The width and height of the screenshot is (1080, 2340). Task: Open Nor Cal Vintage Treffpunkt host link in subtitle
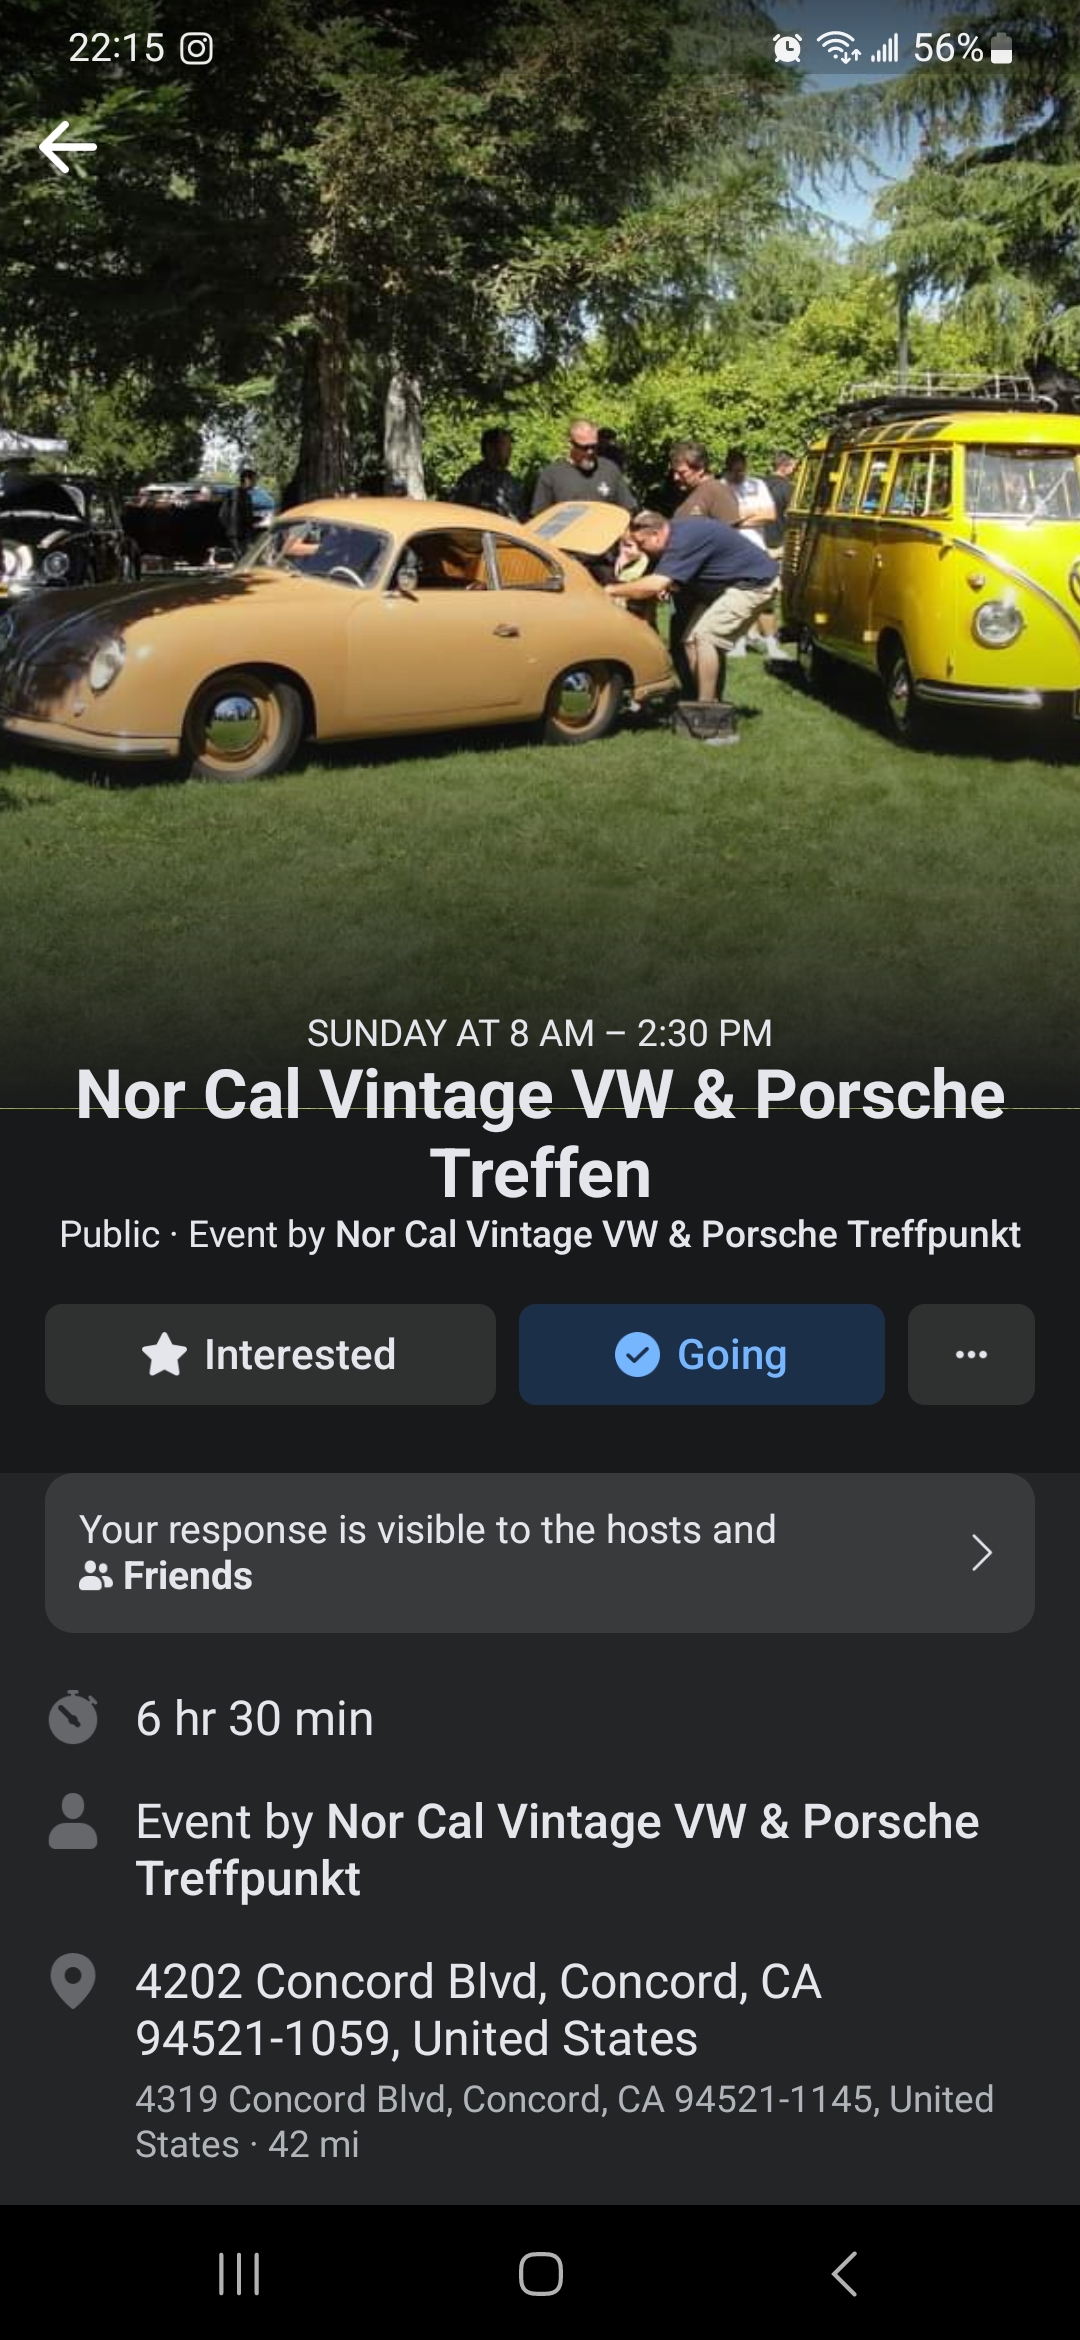pyautogui.click(x=678, y=1235)
